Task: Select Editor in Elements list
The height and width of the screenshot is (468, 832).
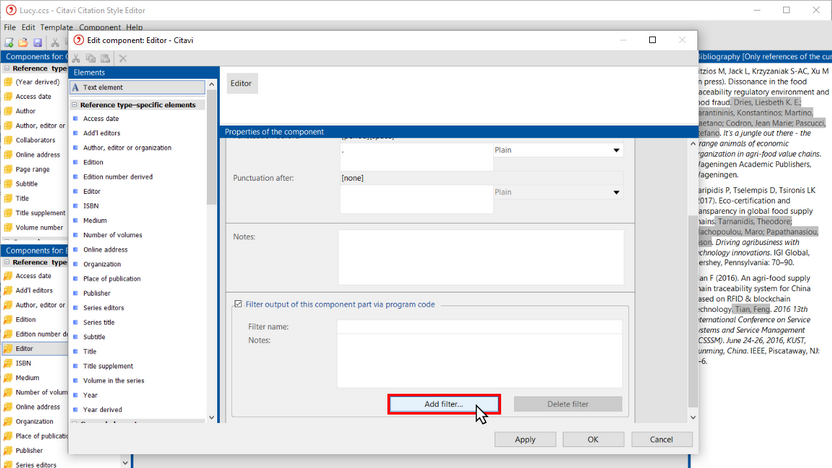Action: tap(92, 191)
